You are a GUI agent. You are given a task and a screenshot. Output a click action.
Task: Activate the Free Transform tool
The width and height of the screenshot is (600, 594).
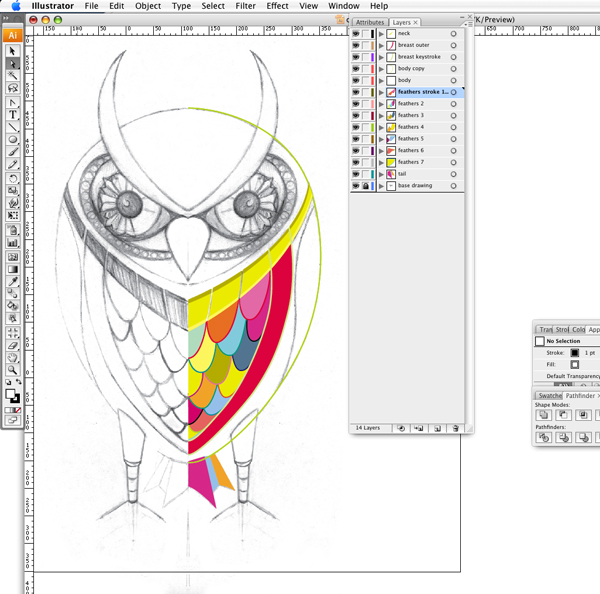click(x=13, y=215)
